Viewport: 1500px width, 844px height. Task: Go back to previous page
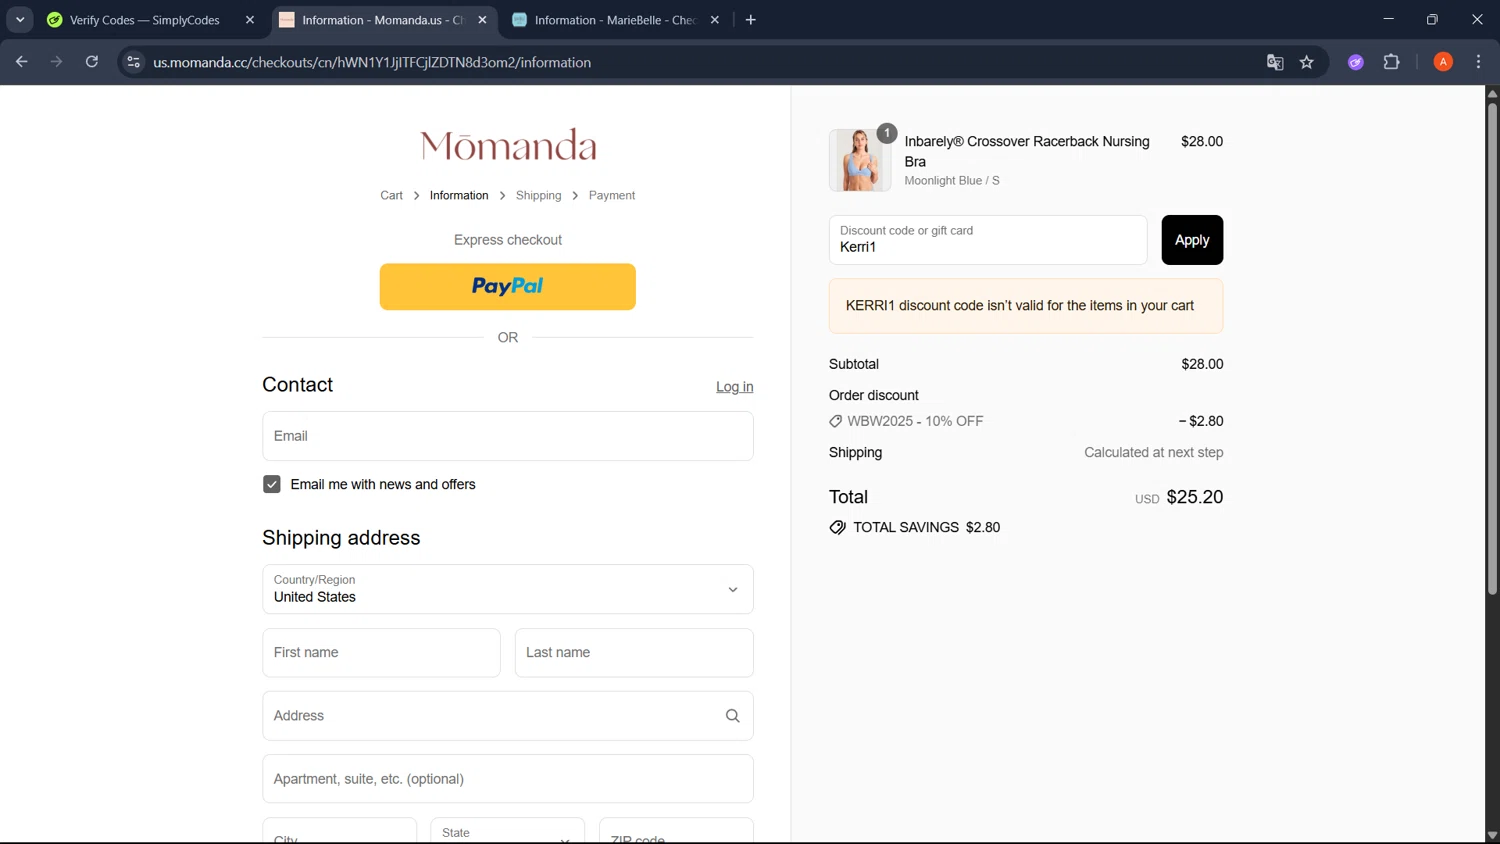(x=21, y=62)
